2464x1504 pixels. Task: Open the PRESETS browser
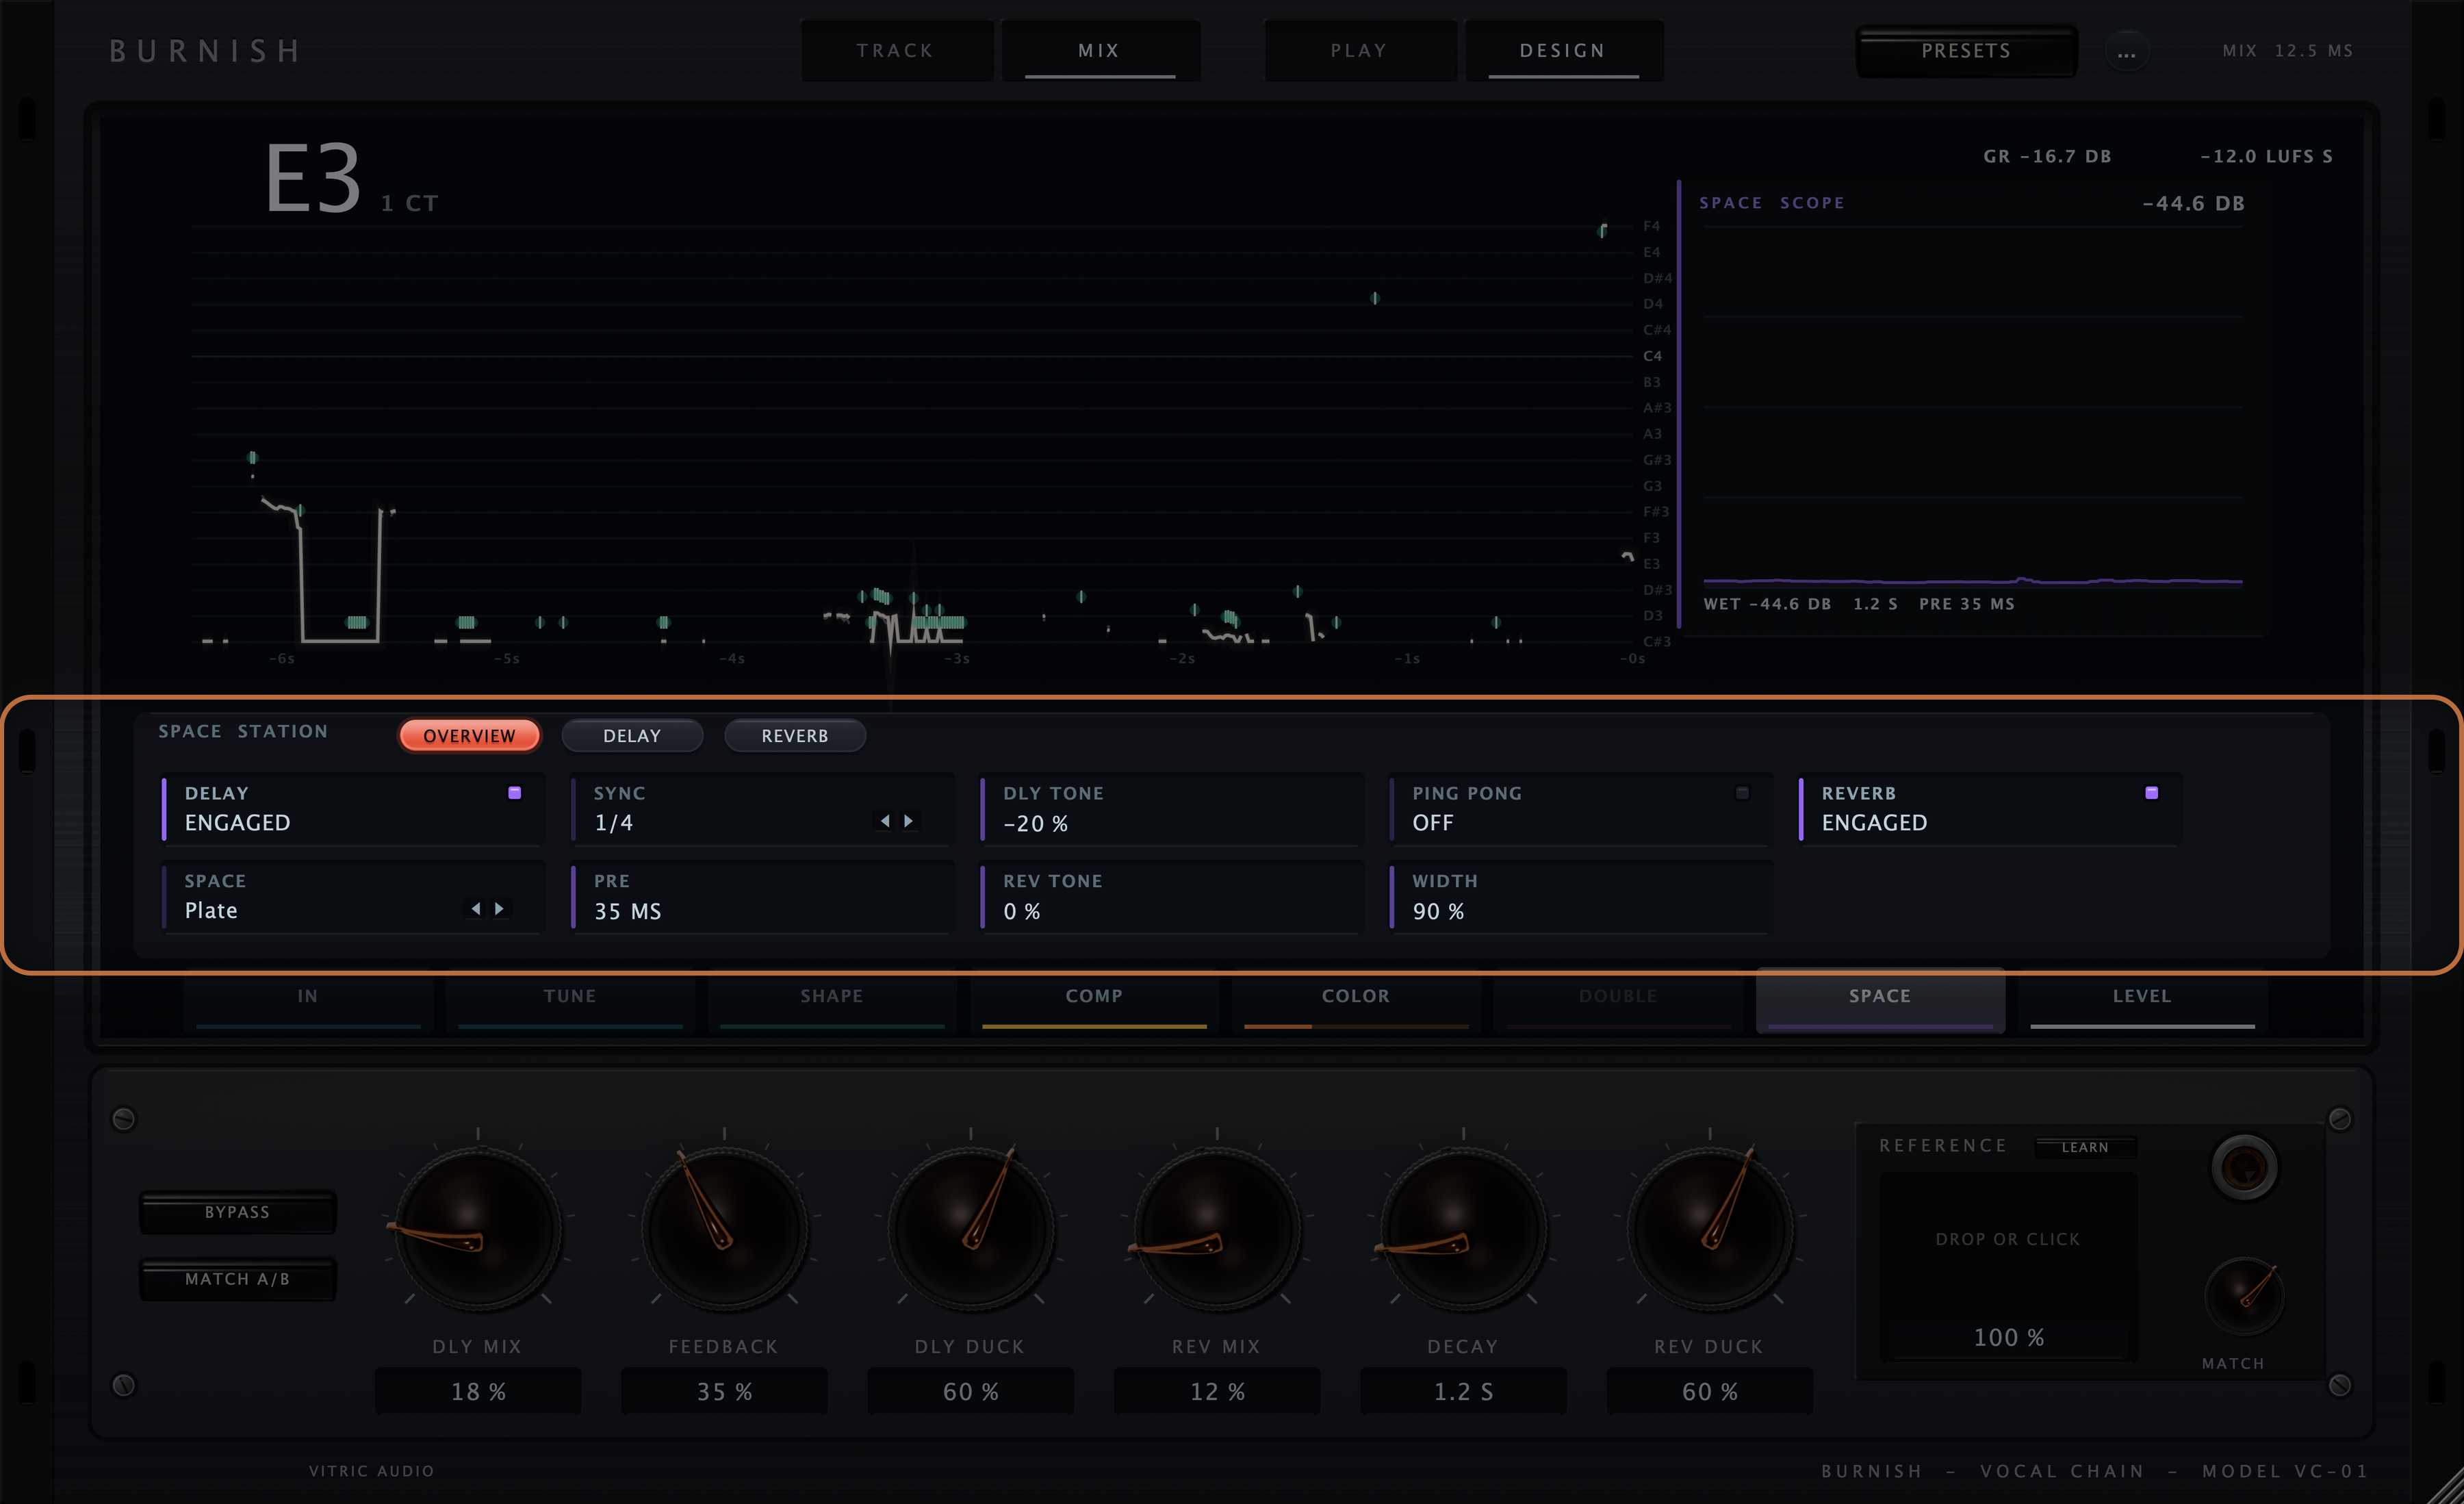[x=1966, y=51]
